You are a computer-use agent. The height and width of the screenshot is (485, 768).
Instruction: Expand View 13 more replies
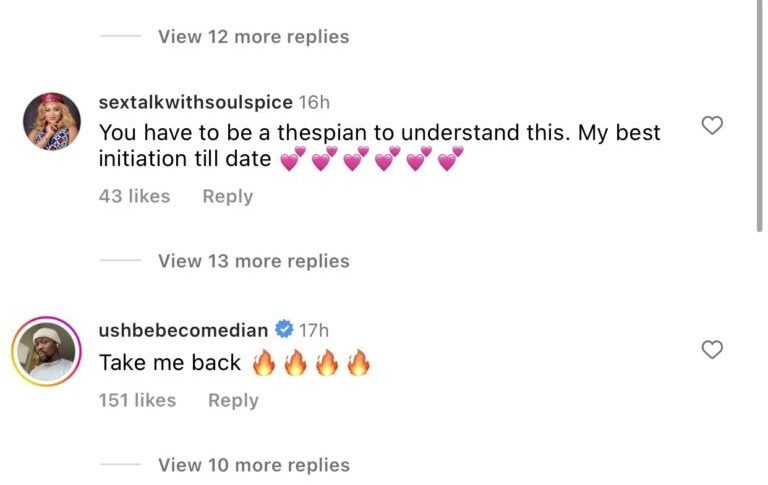(x=253, y=261)
